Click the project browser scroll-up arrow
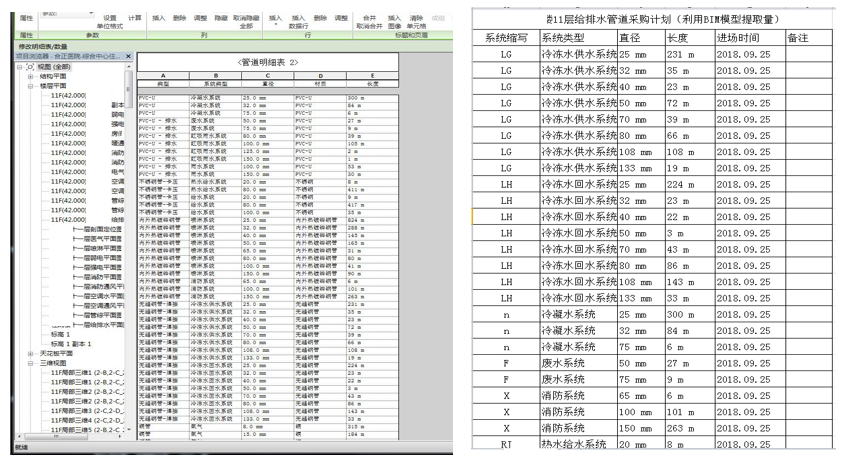 click(x=128, y=66)
